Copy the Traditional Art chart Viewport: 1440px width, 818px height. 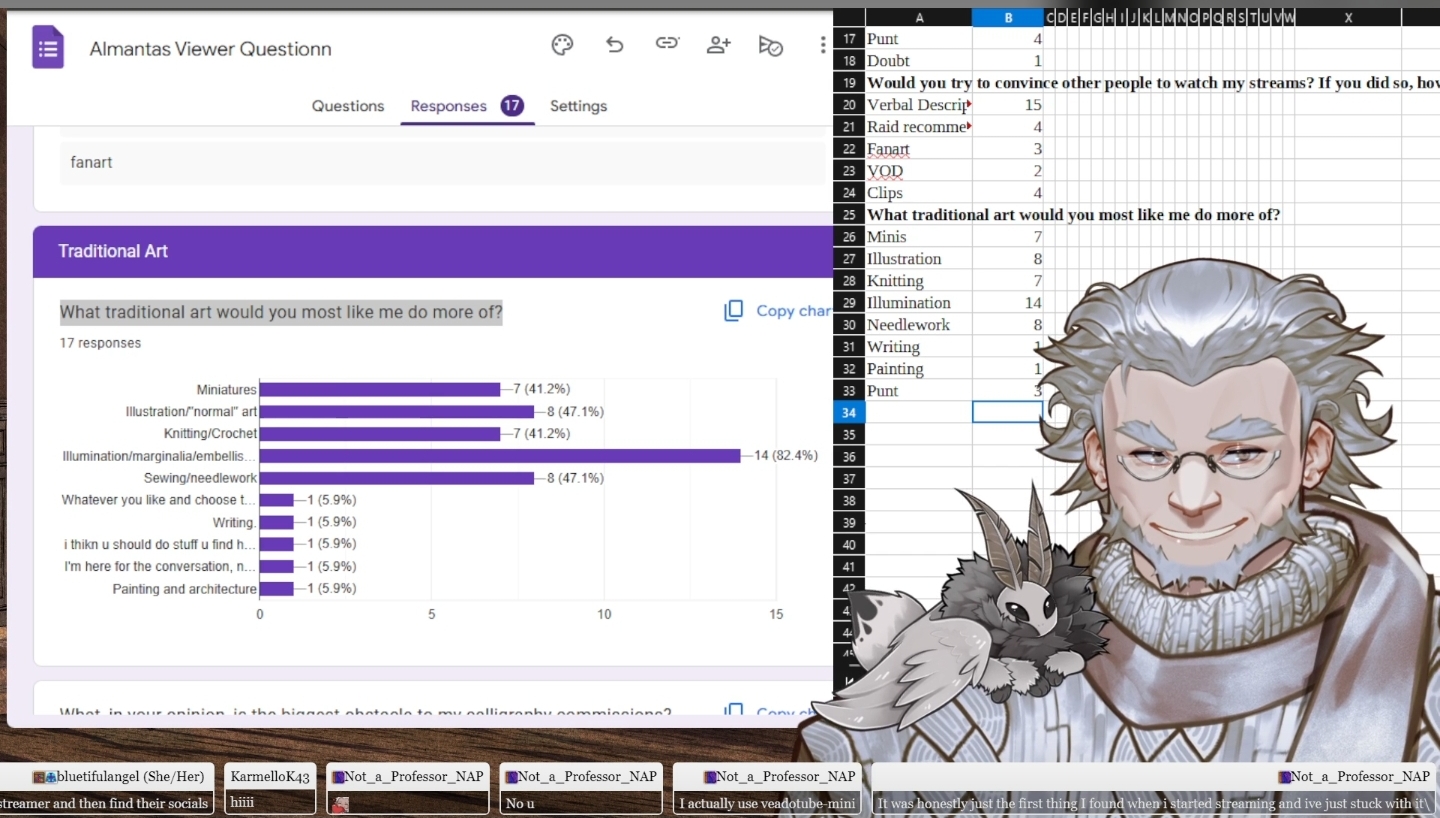click(777, 311)
